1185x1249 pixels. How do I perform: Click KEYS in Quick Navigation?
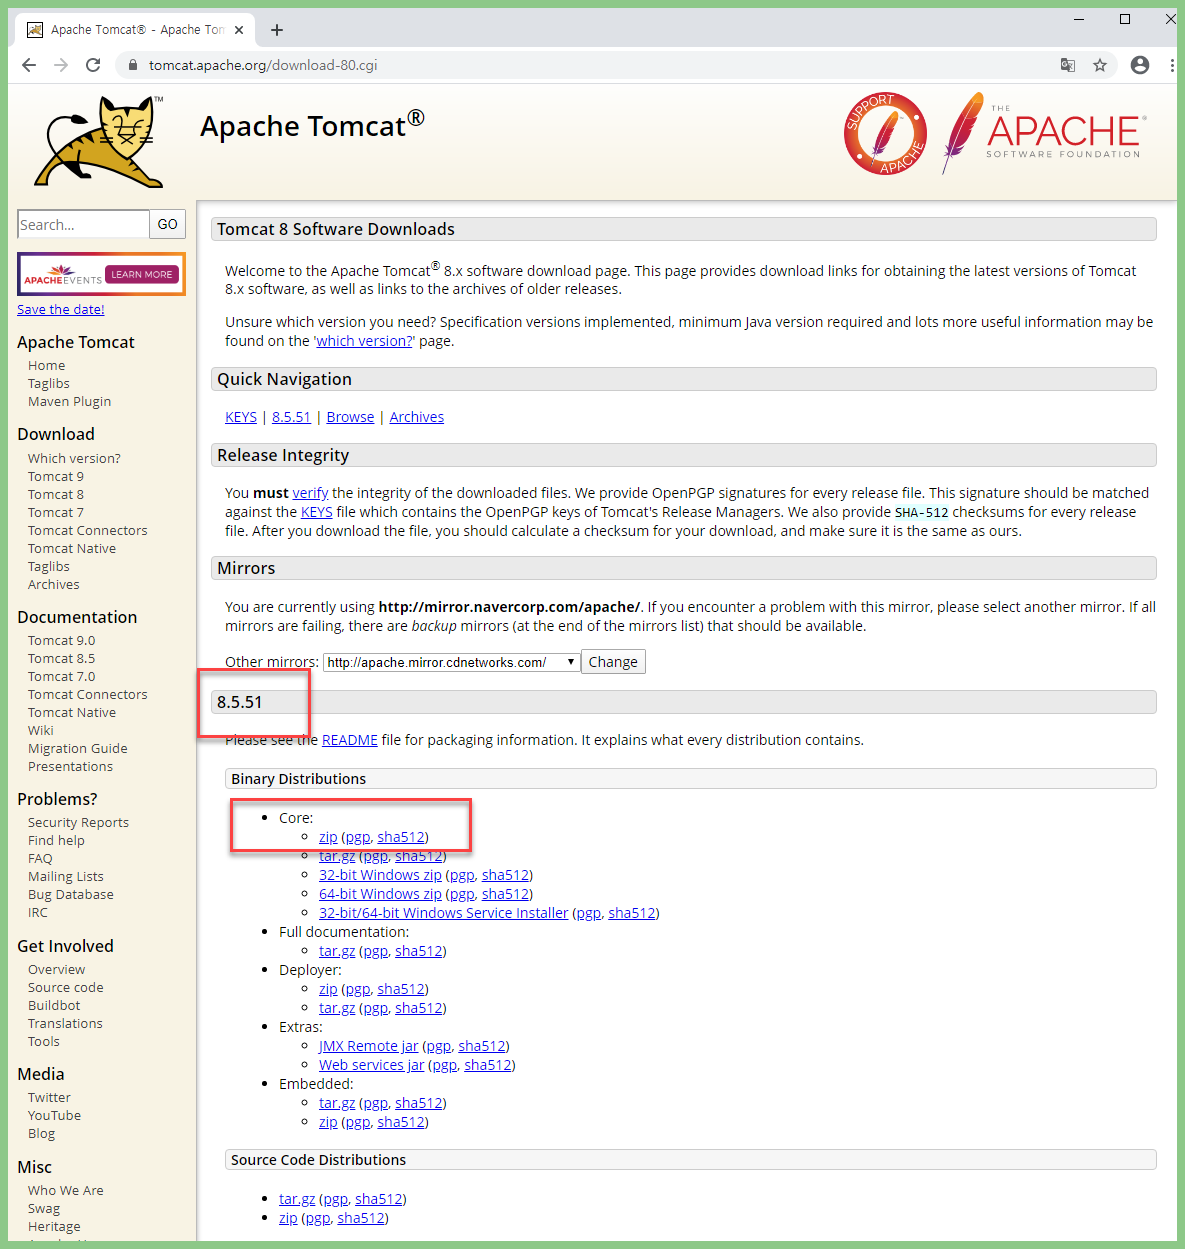241,417
